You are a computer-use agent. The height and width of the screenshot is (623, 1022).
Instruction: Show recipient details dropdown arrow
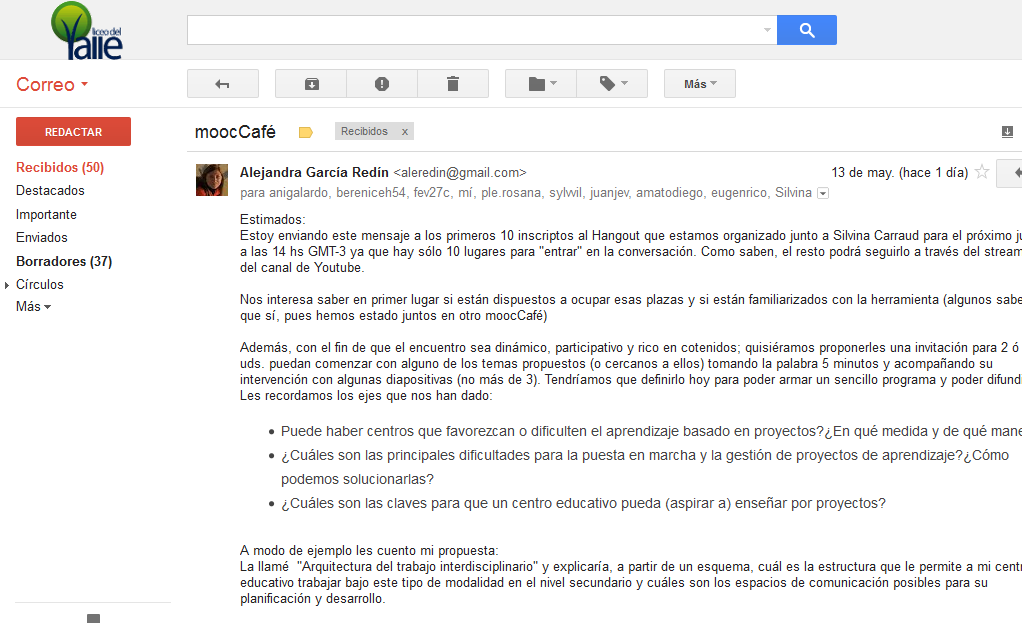click(823, 193)
